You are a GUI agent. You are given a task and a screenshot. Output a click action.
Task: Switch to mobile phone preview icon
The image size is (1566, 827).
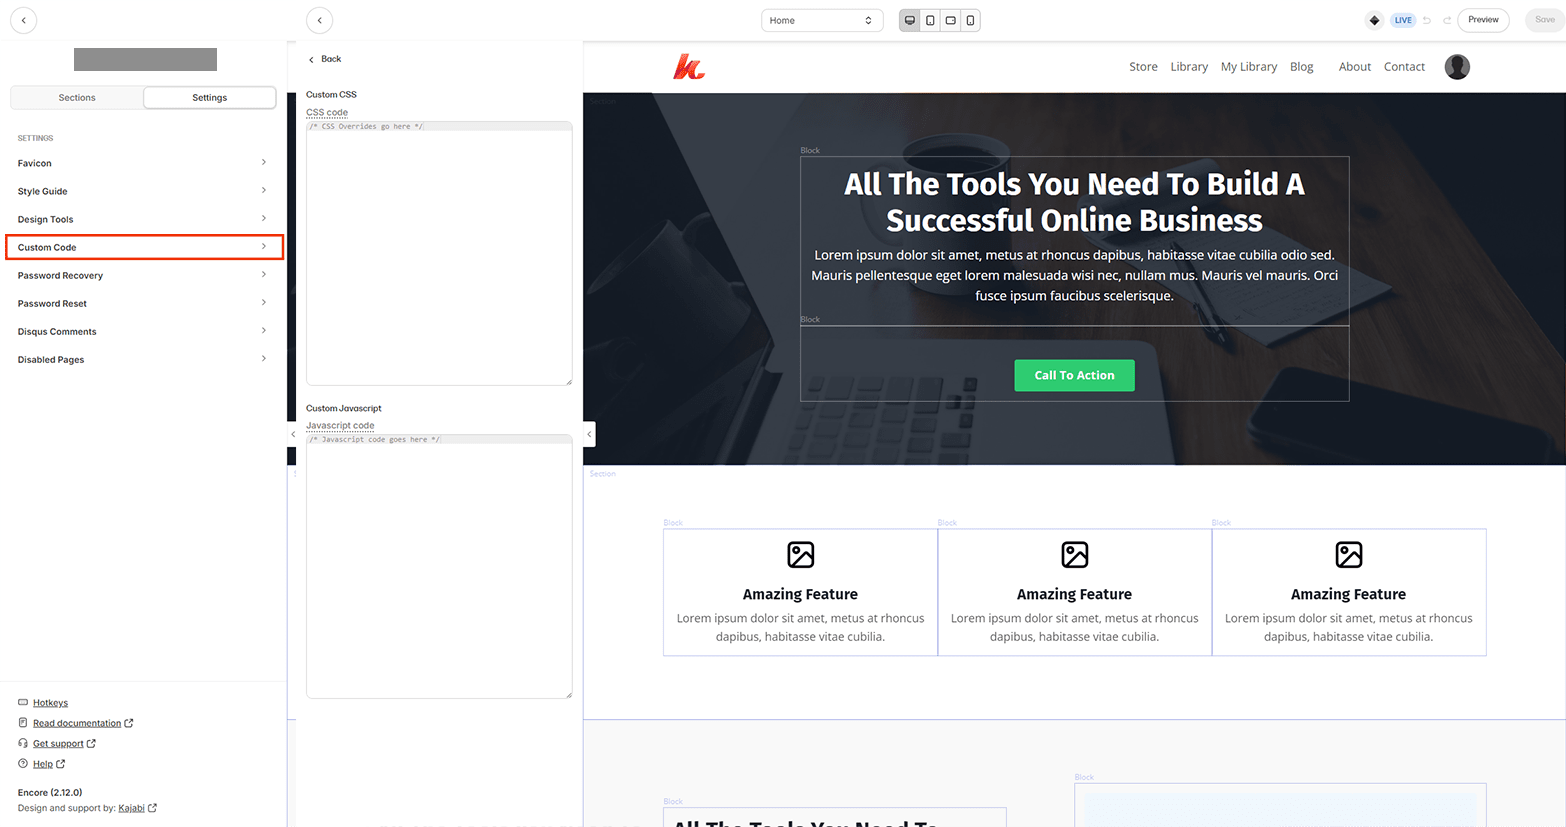coord(970,20)
